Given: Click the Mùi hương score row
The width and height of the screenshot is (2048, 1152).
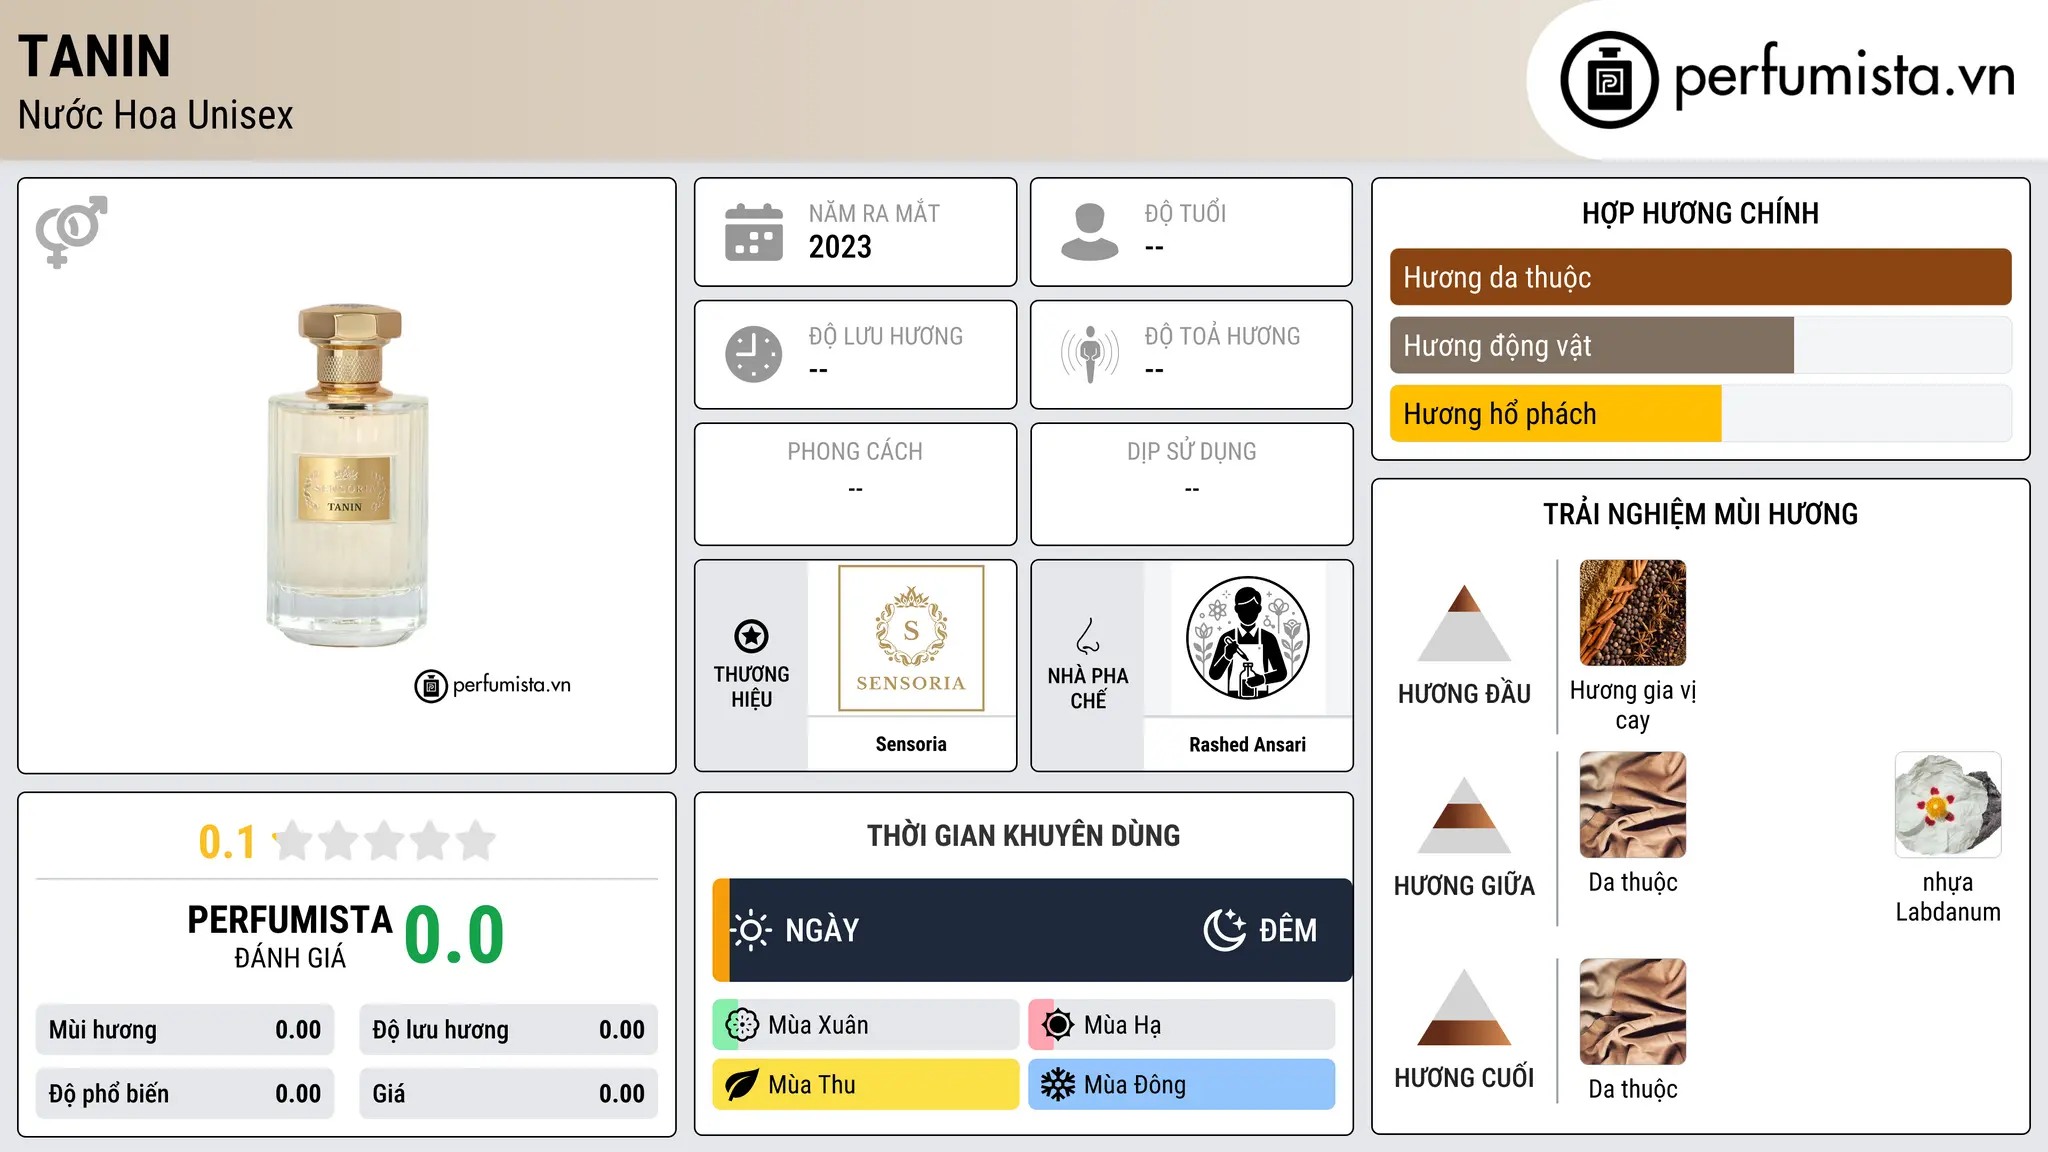Looking at the screenshot, I should (x=185, y=1030).
